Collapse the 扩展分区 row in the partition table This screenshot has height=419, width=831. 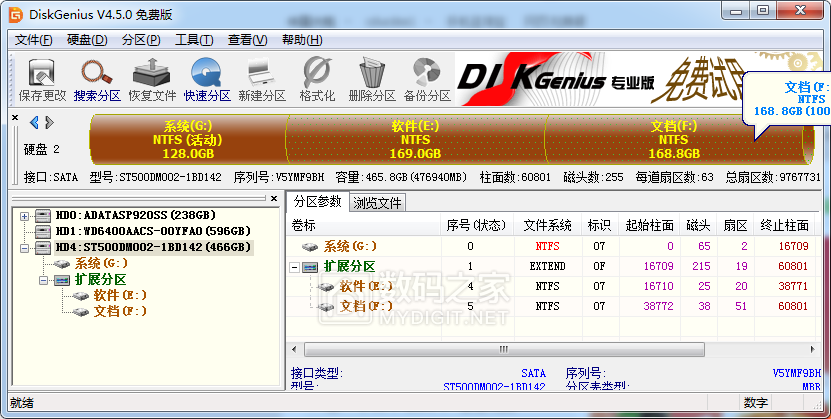[x=295, y=266]
